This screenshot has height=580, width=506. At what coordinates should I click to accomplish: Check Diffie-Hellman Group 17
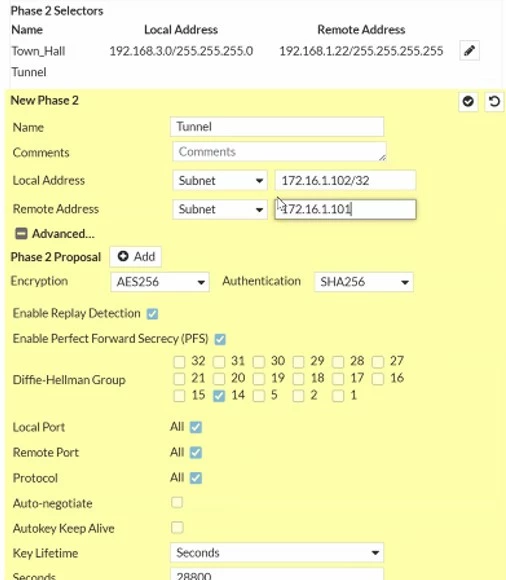338,378
